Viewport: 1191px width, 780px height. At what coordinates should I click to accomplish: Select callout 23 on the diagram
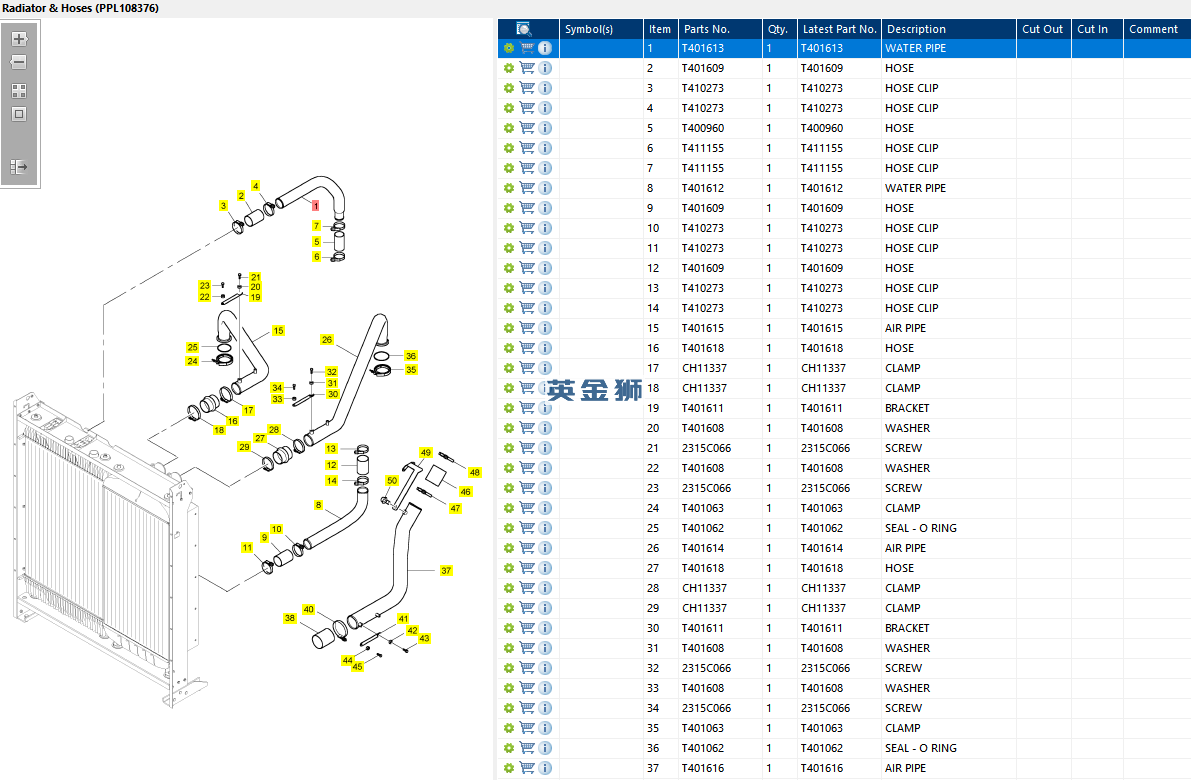point(204,286)
